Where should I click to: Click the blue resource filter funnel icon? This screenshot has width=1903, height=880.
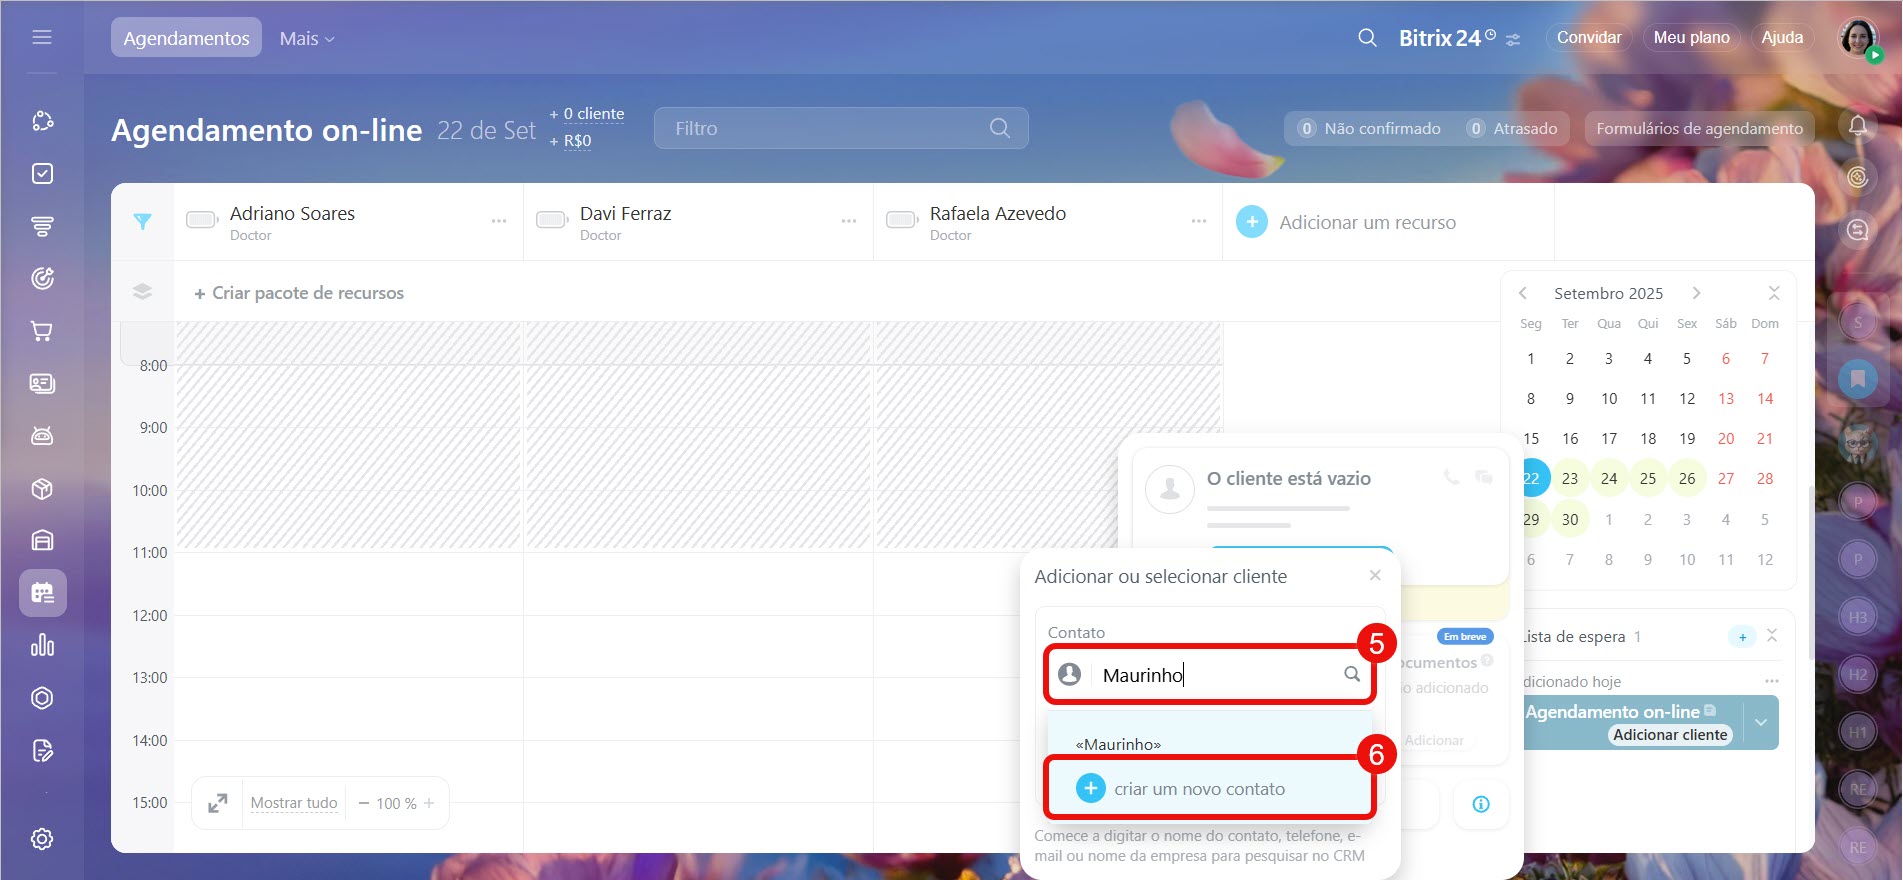pyautogui.click(x=143, y=222)
